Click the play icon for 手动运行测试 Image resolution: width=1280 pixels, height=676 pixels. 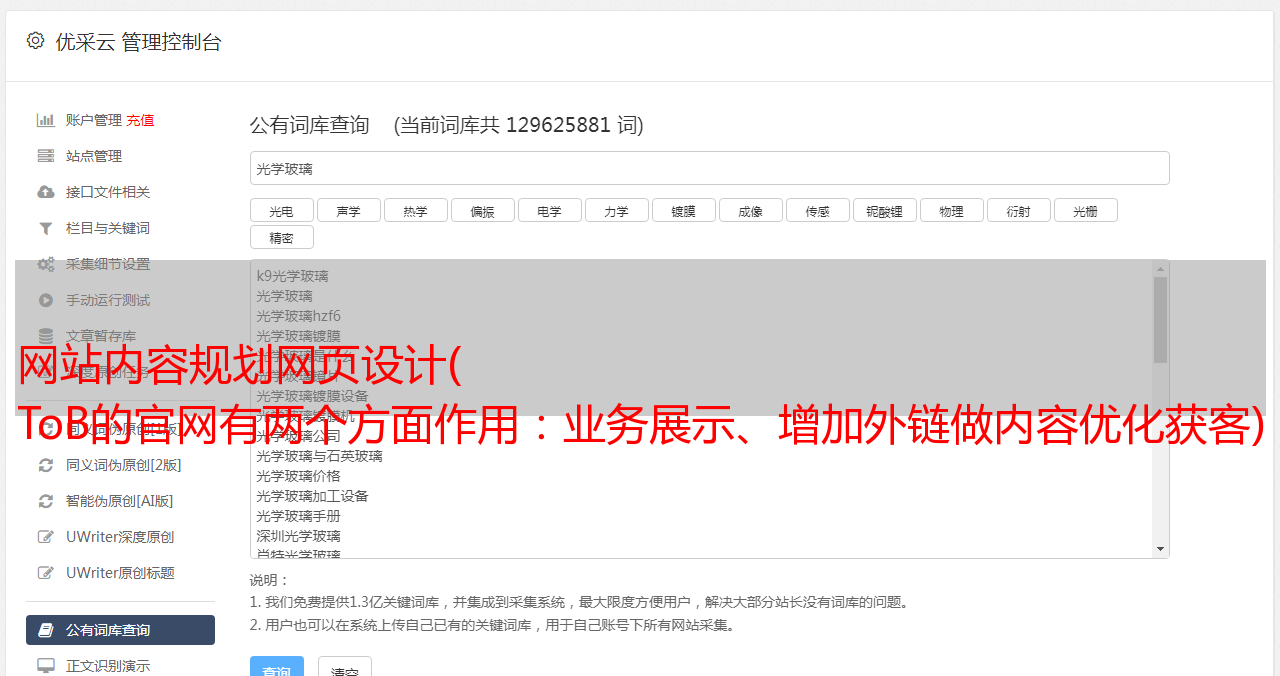[46, 300]
